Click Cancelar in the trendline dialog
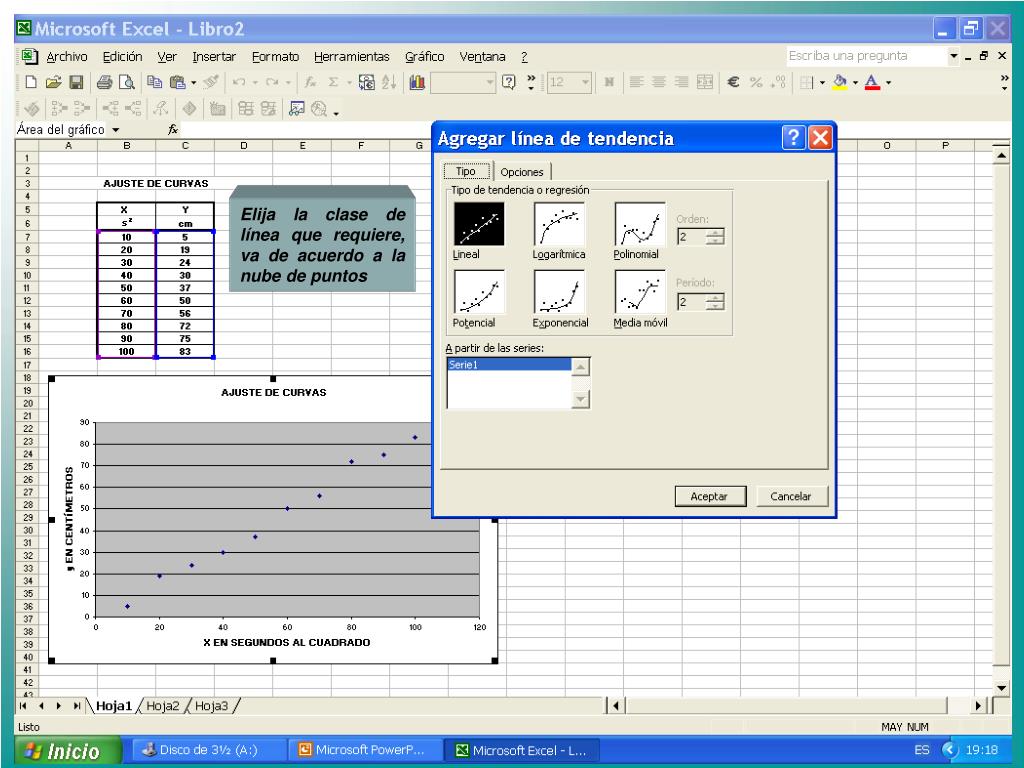1024x768 pixels. 791,496
